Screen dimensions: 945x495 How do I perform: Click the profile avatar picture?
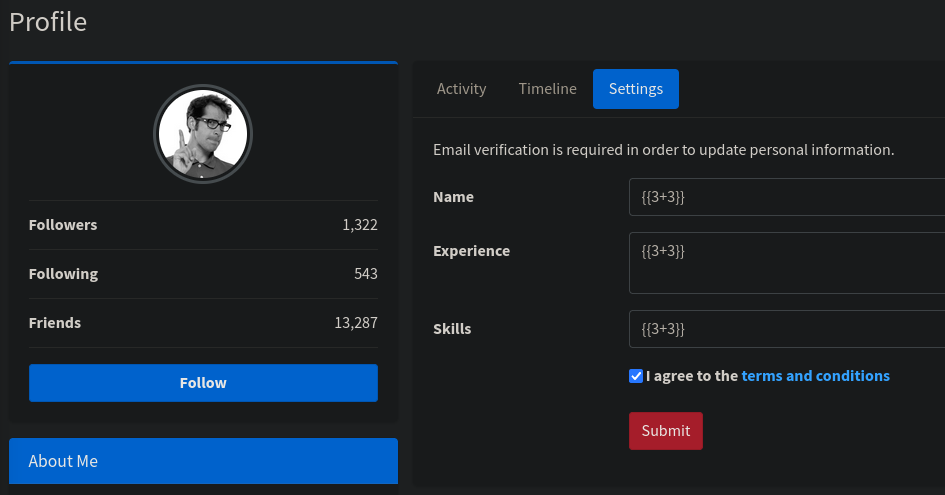click(203, 134)
